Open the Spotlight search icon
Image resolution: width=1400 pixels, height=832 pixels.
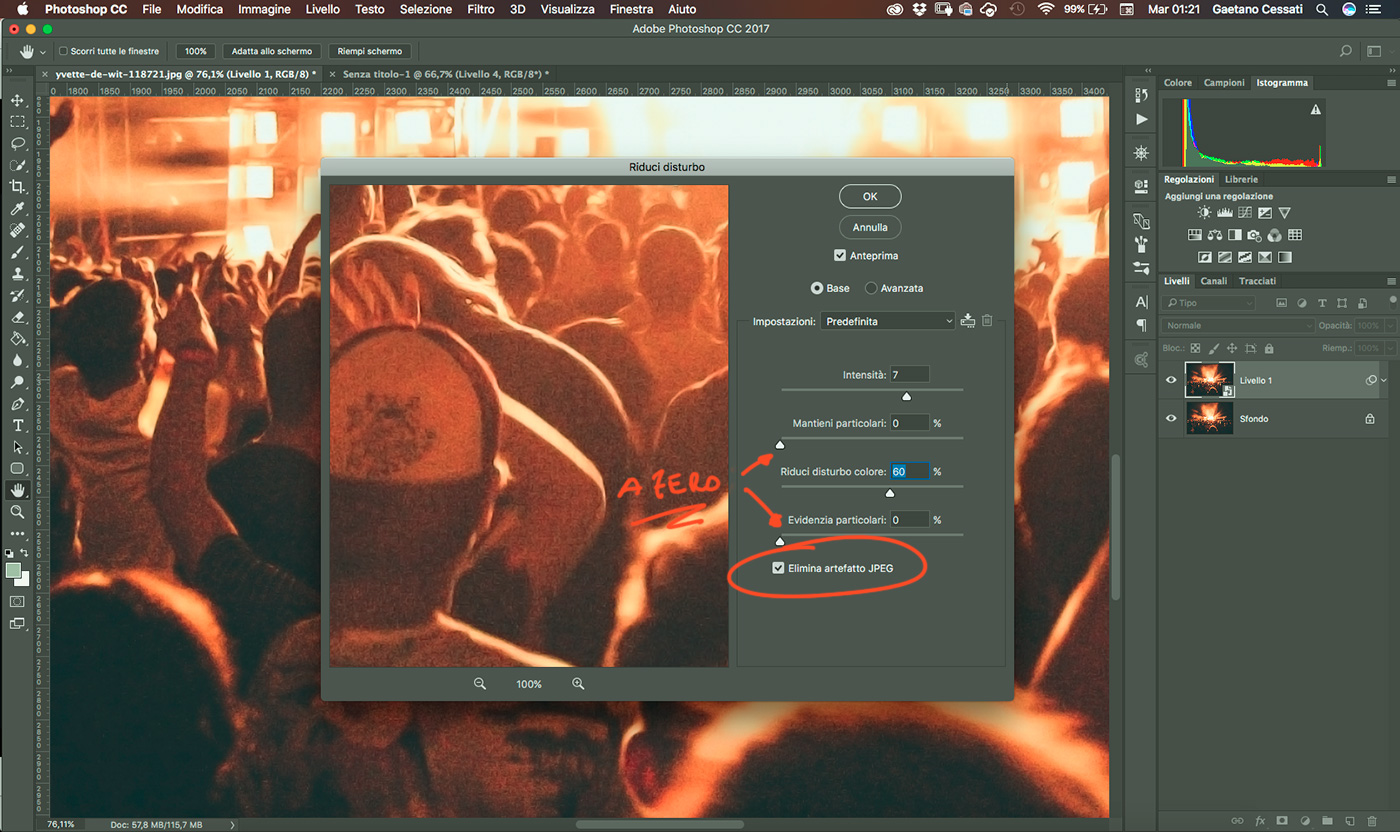tap(1323, 9)
